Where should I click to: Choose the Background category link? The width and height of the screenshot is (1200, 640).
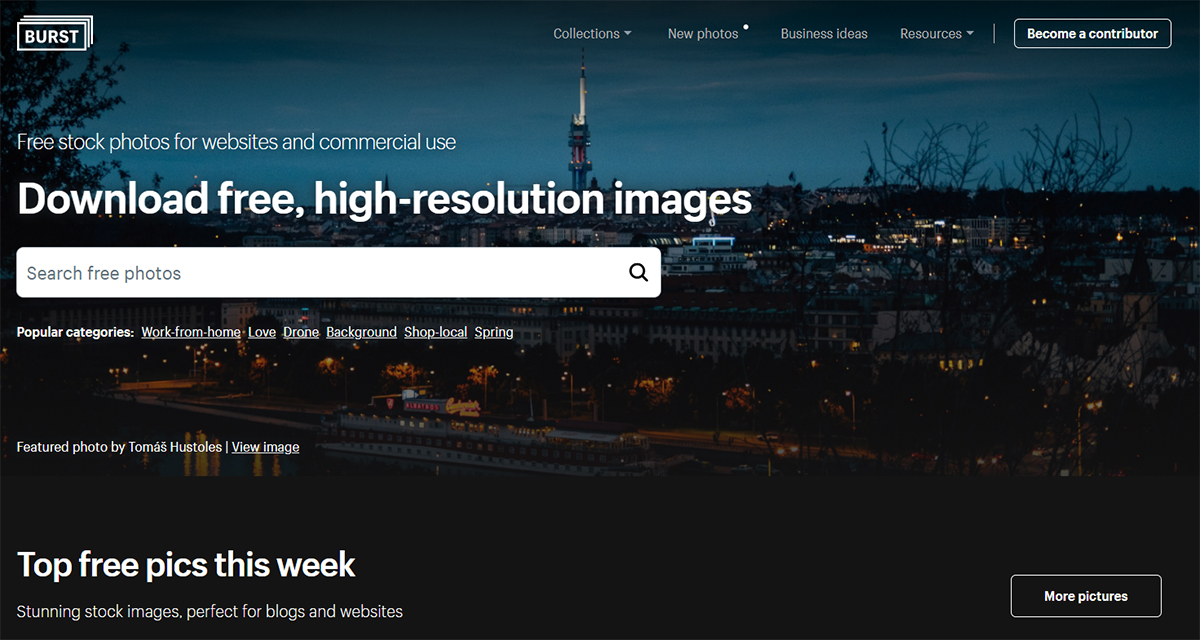tap(361, 332)
